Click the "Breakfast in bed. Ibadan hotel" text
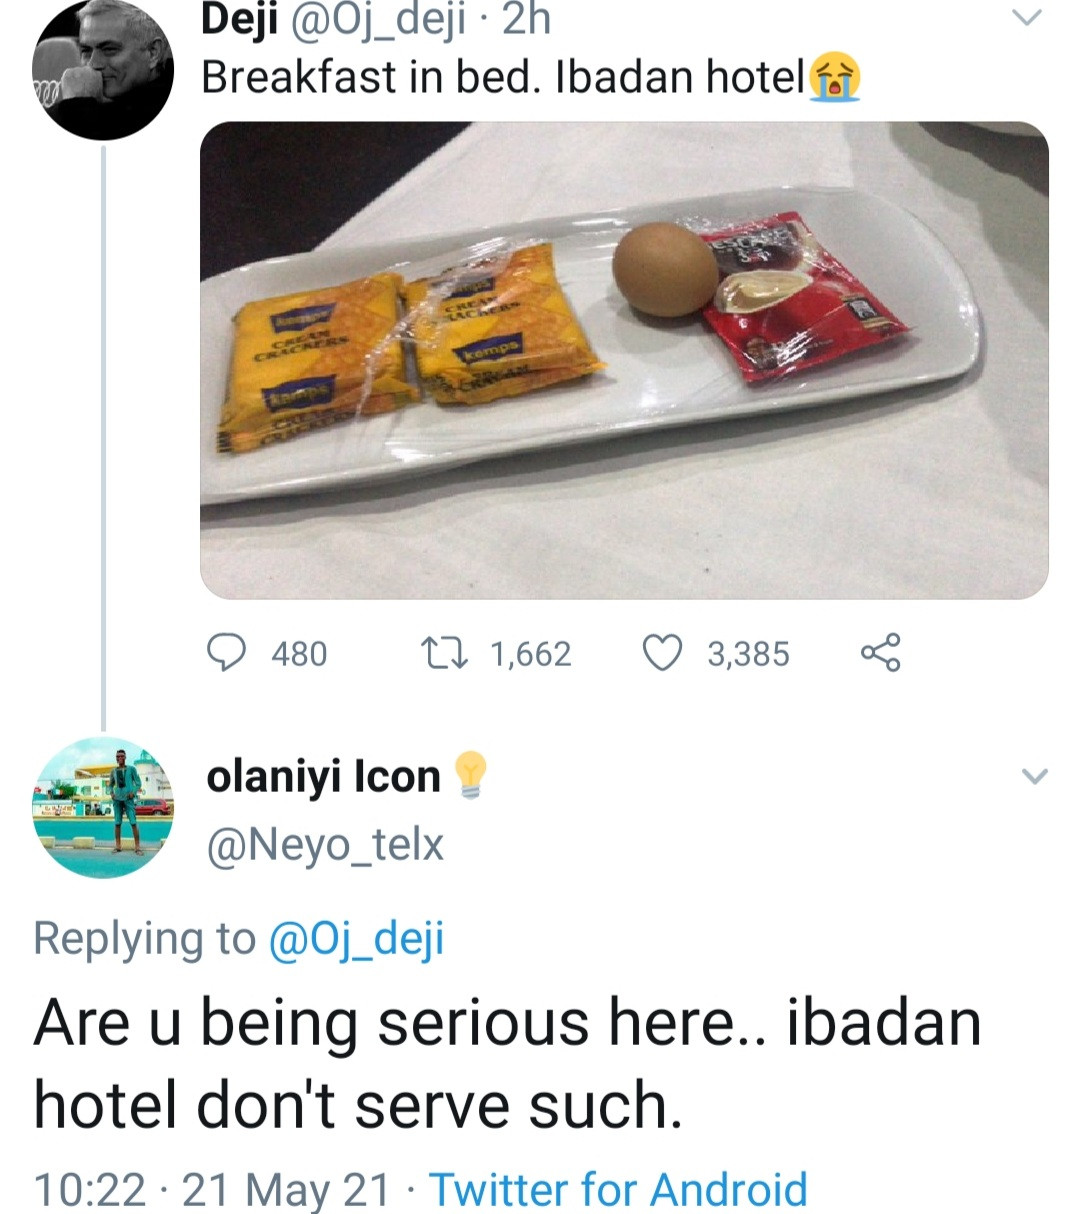Viewport: 1080px width, 1214px height. point(502,77)
